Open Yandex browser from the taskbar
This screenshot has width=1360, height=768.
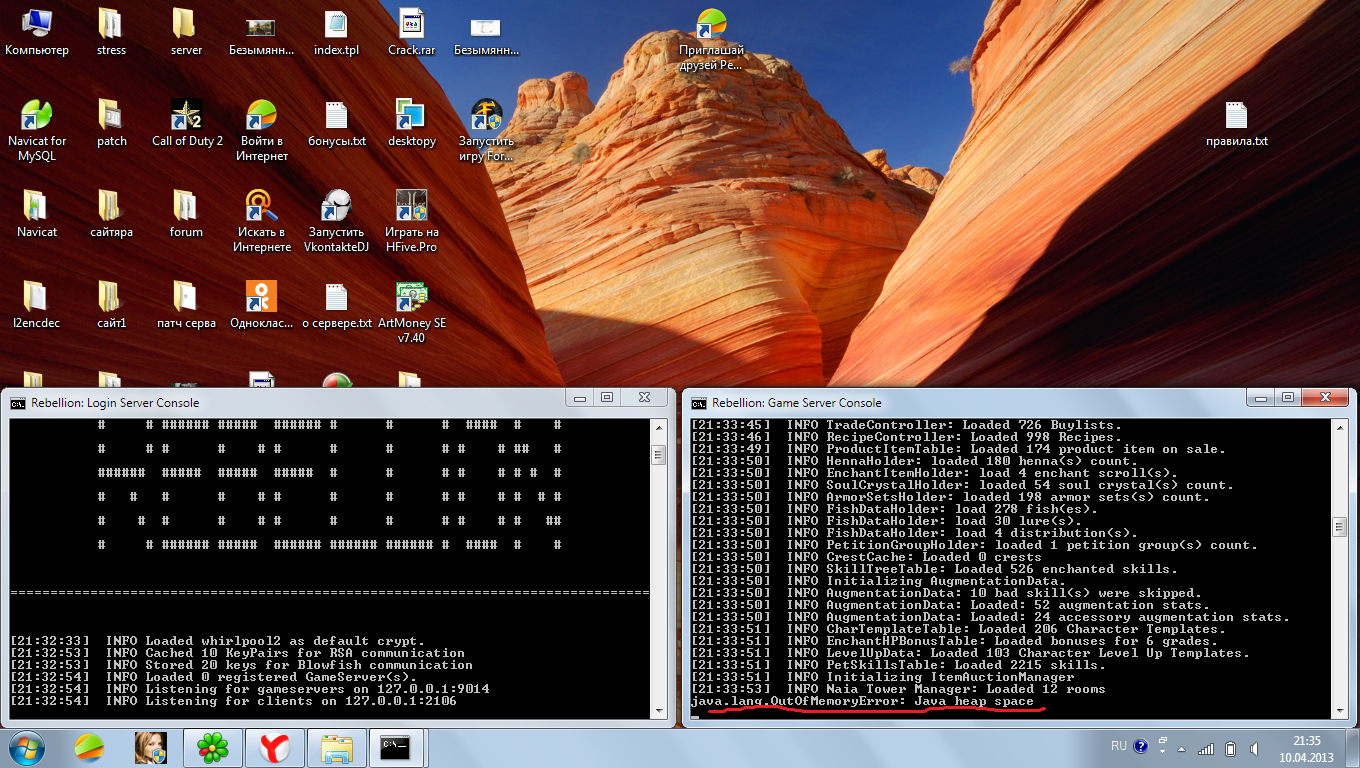[x=274, y=746]
